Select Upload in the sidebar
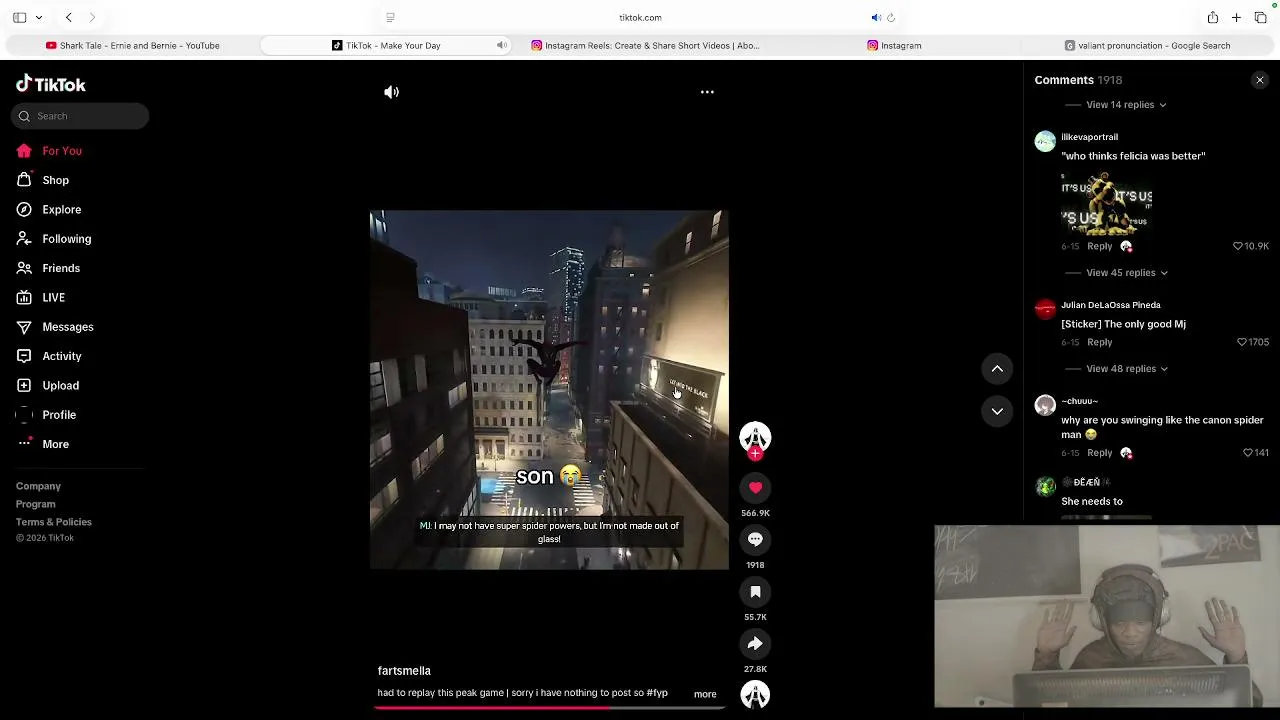Screen dimensions: 1280x720 [x=48, y=386]
